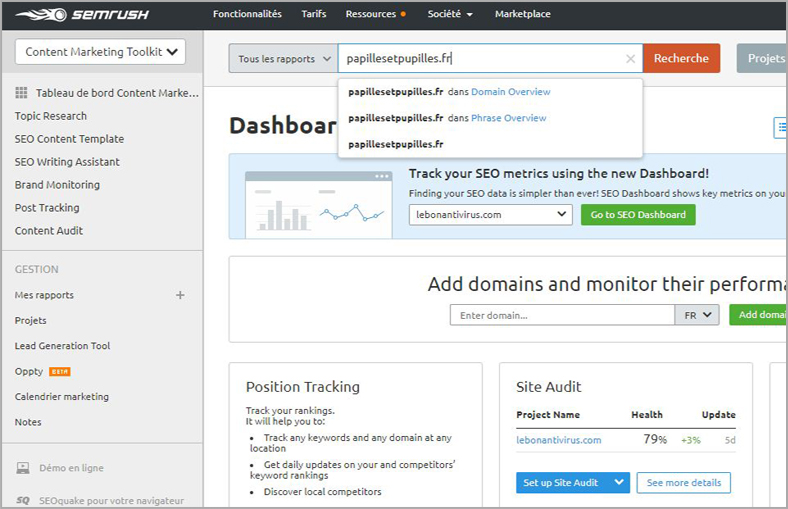Open Lead Generation Tool
Image resolution: width=788 pixels, height=509 pixels.
(x=62, y=346)
